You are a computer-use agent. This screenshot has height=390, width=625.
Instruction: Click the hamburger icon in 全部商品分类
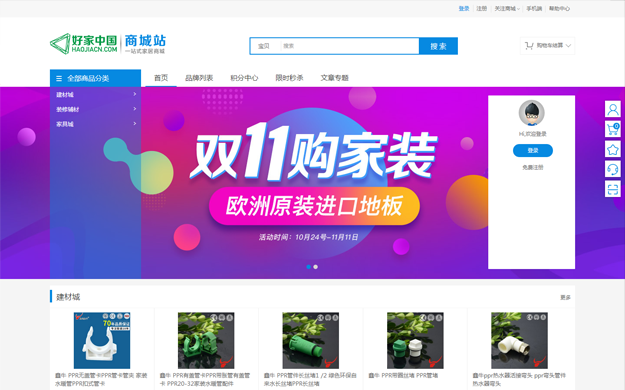[x=59, y=79]
